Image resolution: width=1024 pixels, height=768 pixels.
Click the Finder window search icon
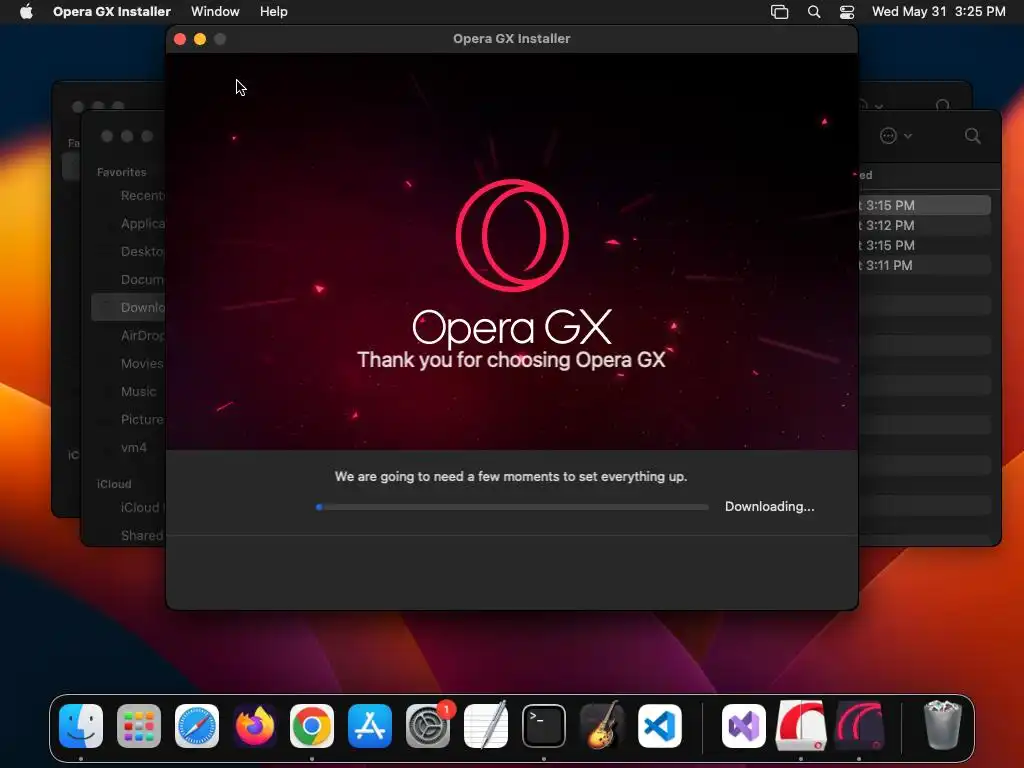972,136
